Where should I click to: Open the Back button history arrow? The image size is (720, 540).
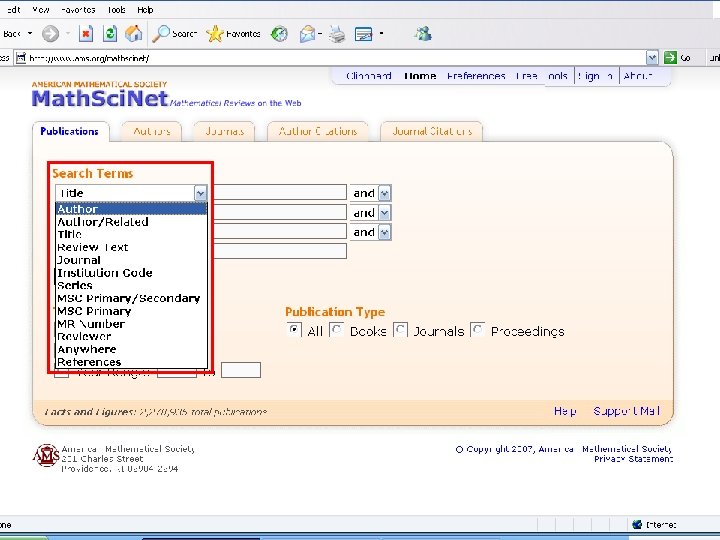(30, 34)
